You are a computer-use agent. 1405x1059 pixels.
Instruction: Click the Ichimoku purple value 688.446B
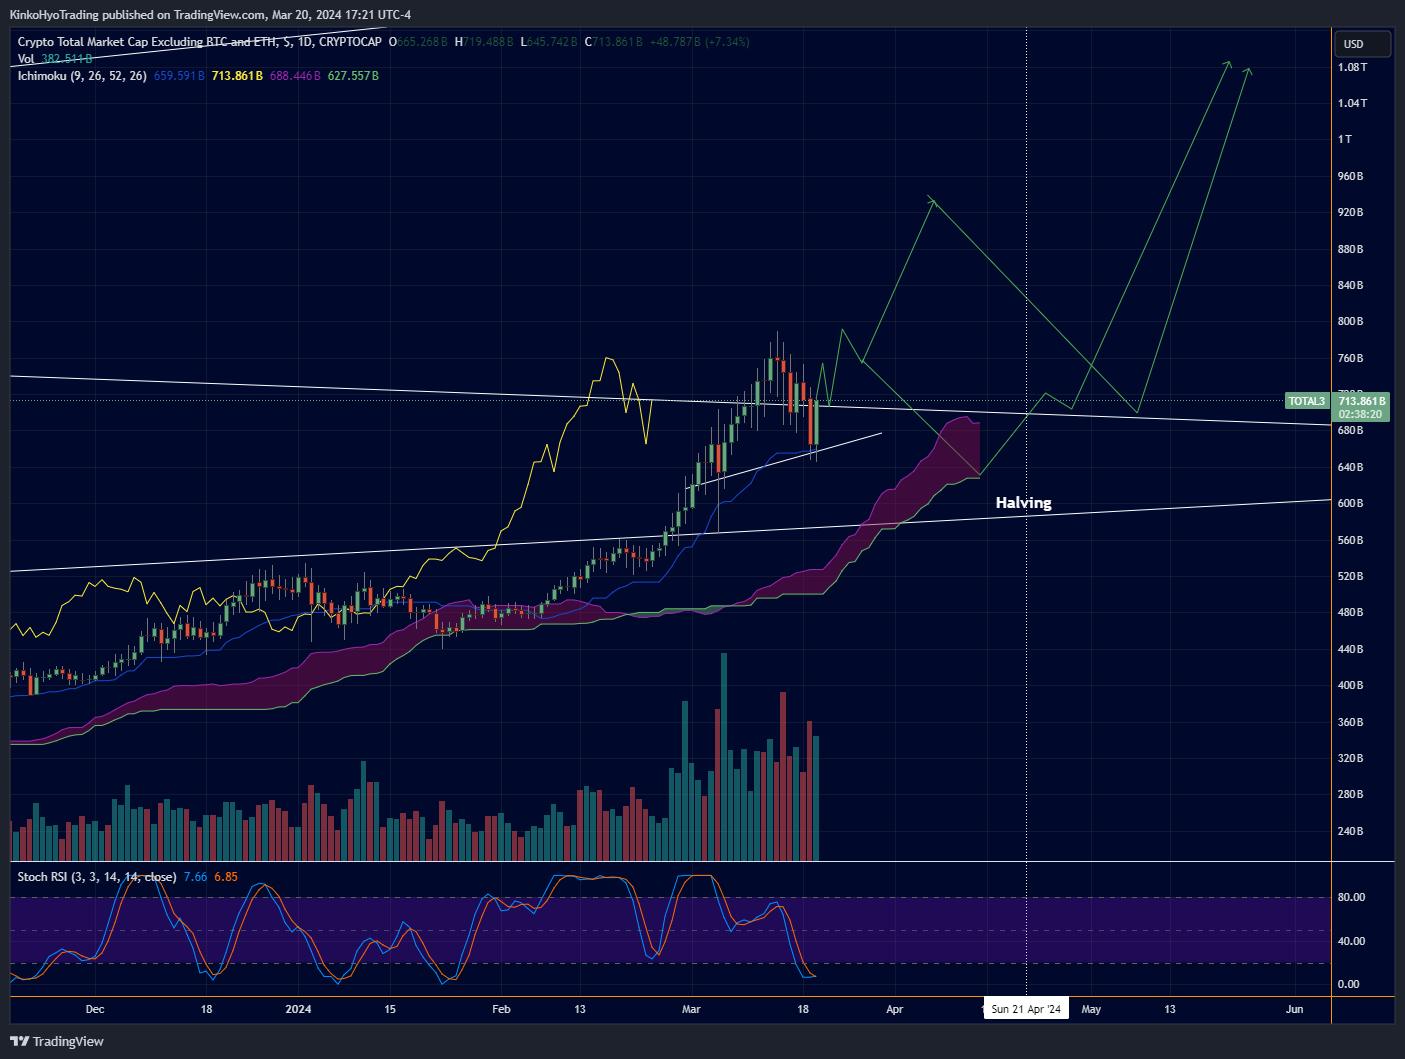(295, 76)
